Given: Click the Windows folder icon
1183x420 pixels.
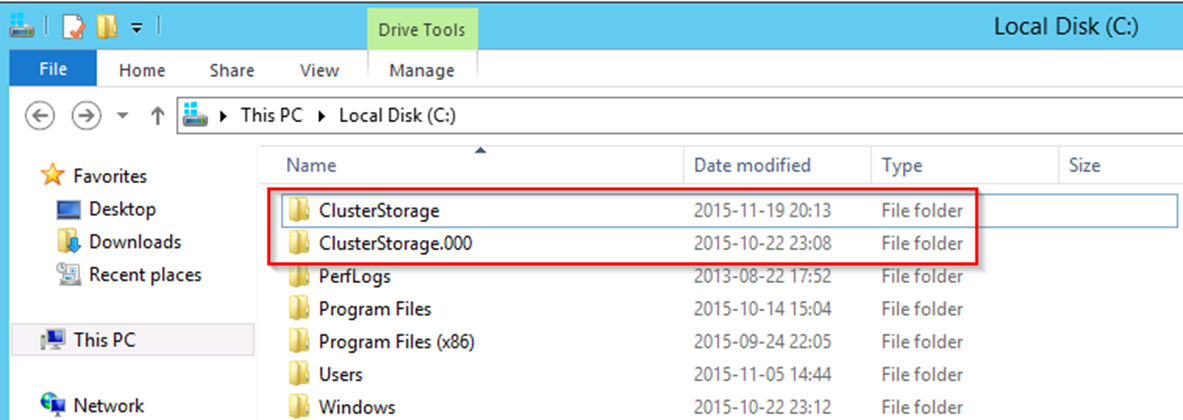Looking at the screenshot, I should click(300, 407).
